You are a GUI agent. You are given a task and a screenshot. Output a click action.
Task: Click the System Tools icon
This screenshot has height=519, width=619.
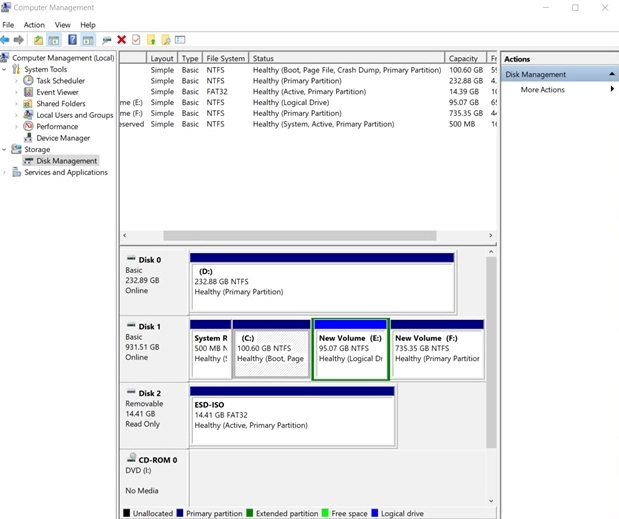pos(16,69)
